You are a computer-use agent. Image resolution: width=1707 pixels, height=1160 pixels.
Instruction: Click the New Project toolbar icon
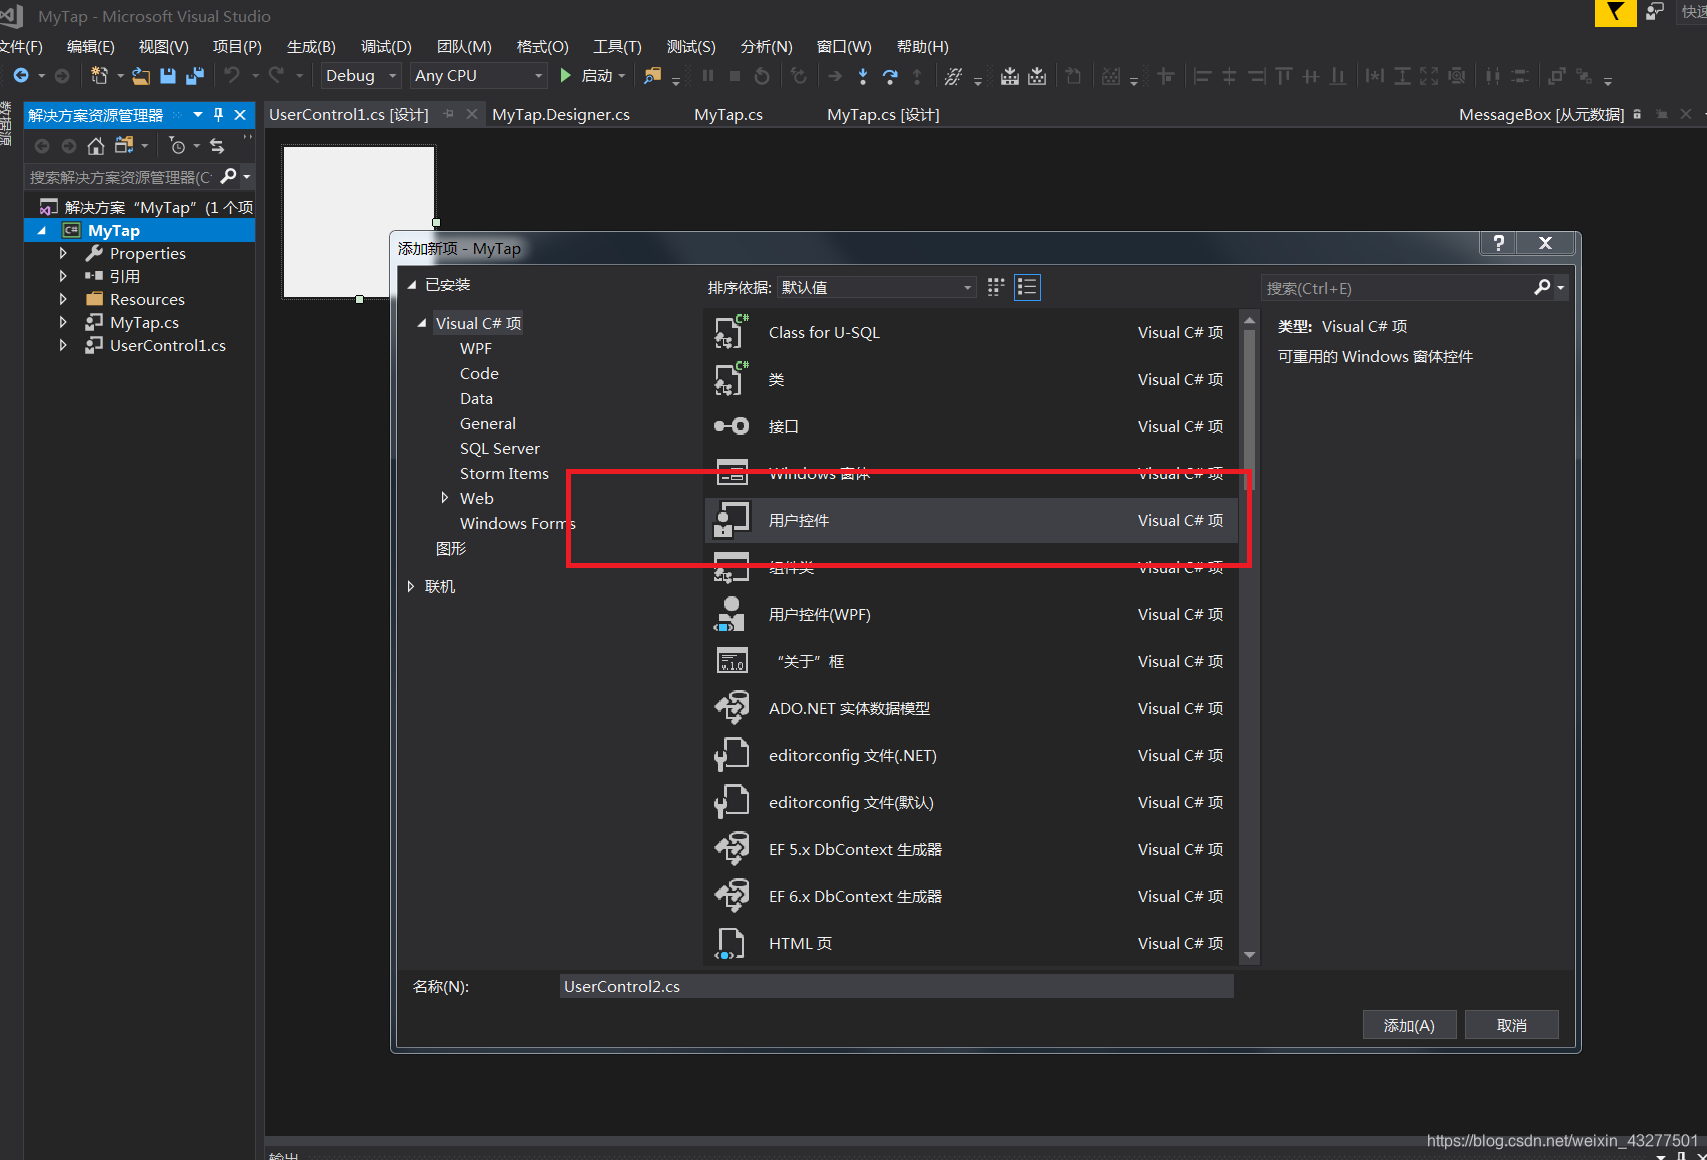click(x=99, y=76)
